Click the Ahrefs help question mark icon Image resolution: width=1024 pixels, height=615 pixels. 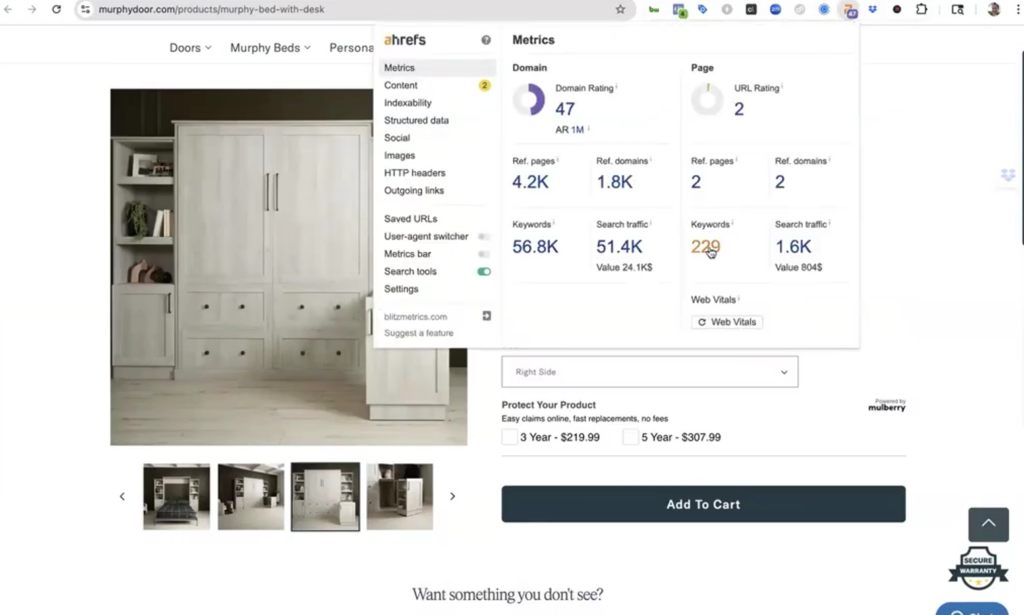tap(486, 40)
